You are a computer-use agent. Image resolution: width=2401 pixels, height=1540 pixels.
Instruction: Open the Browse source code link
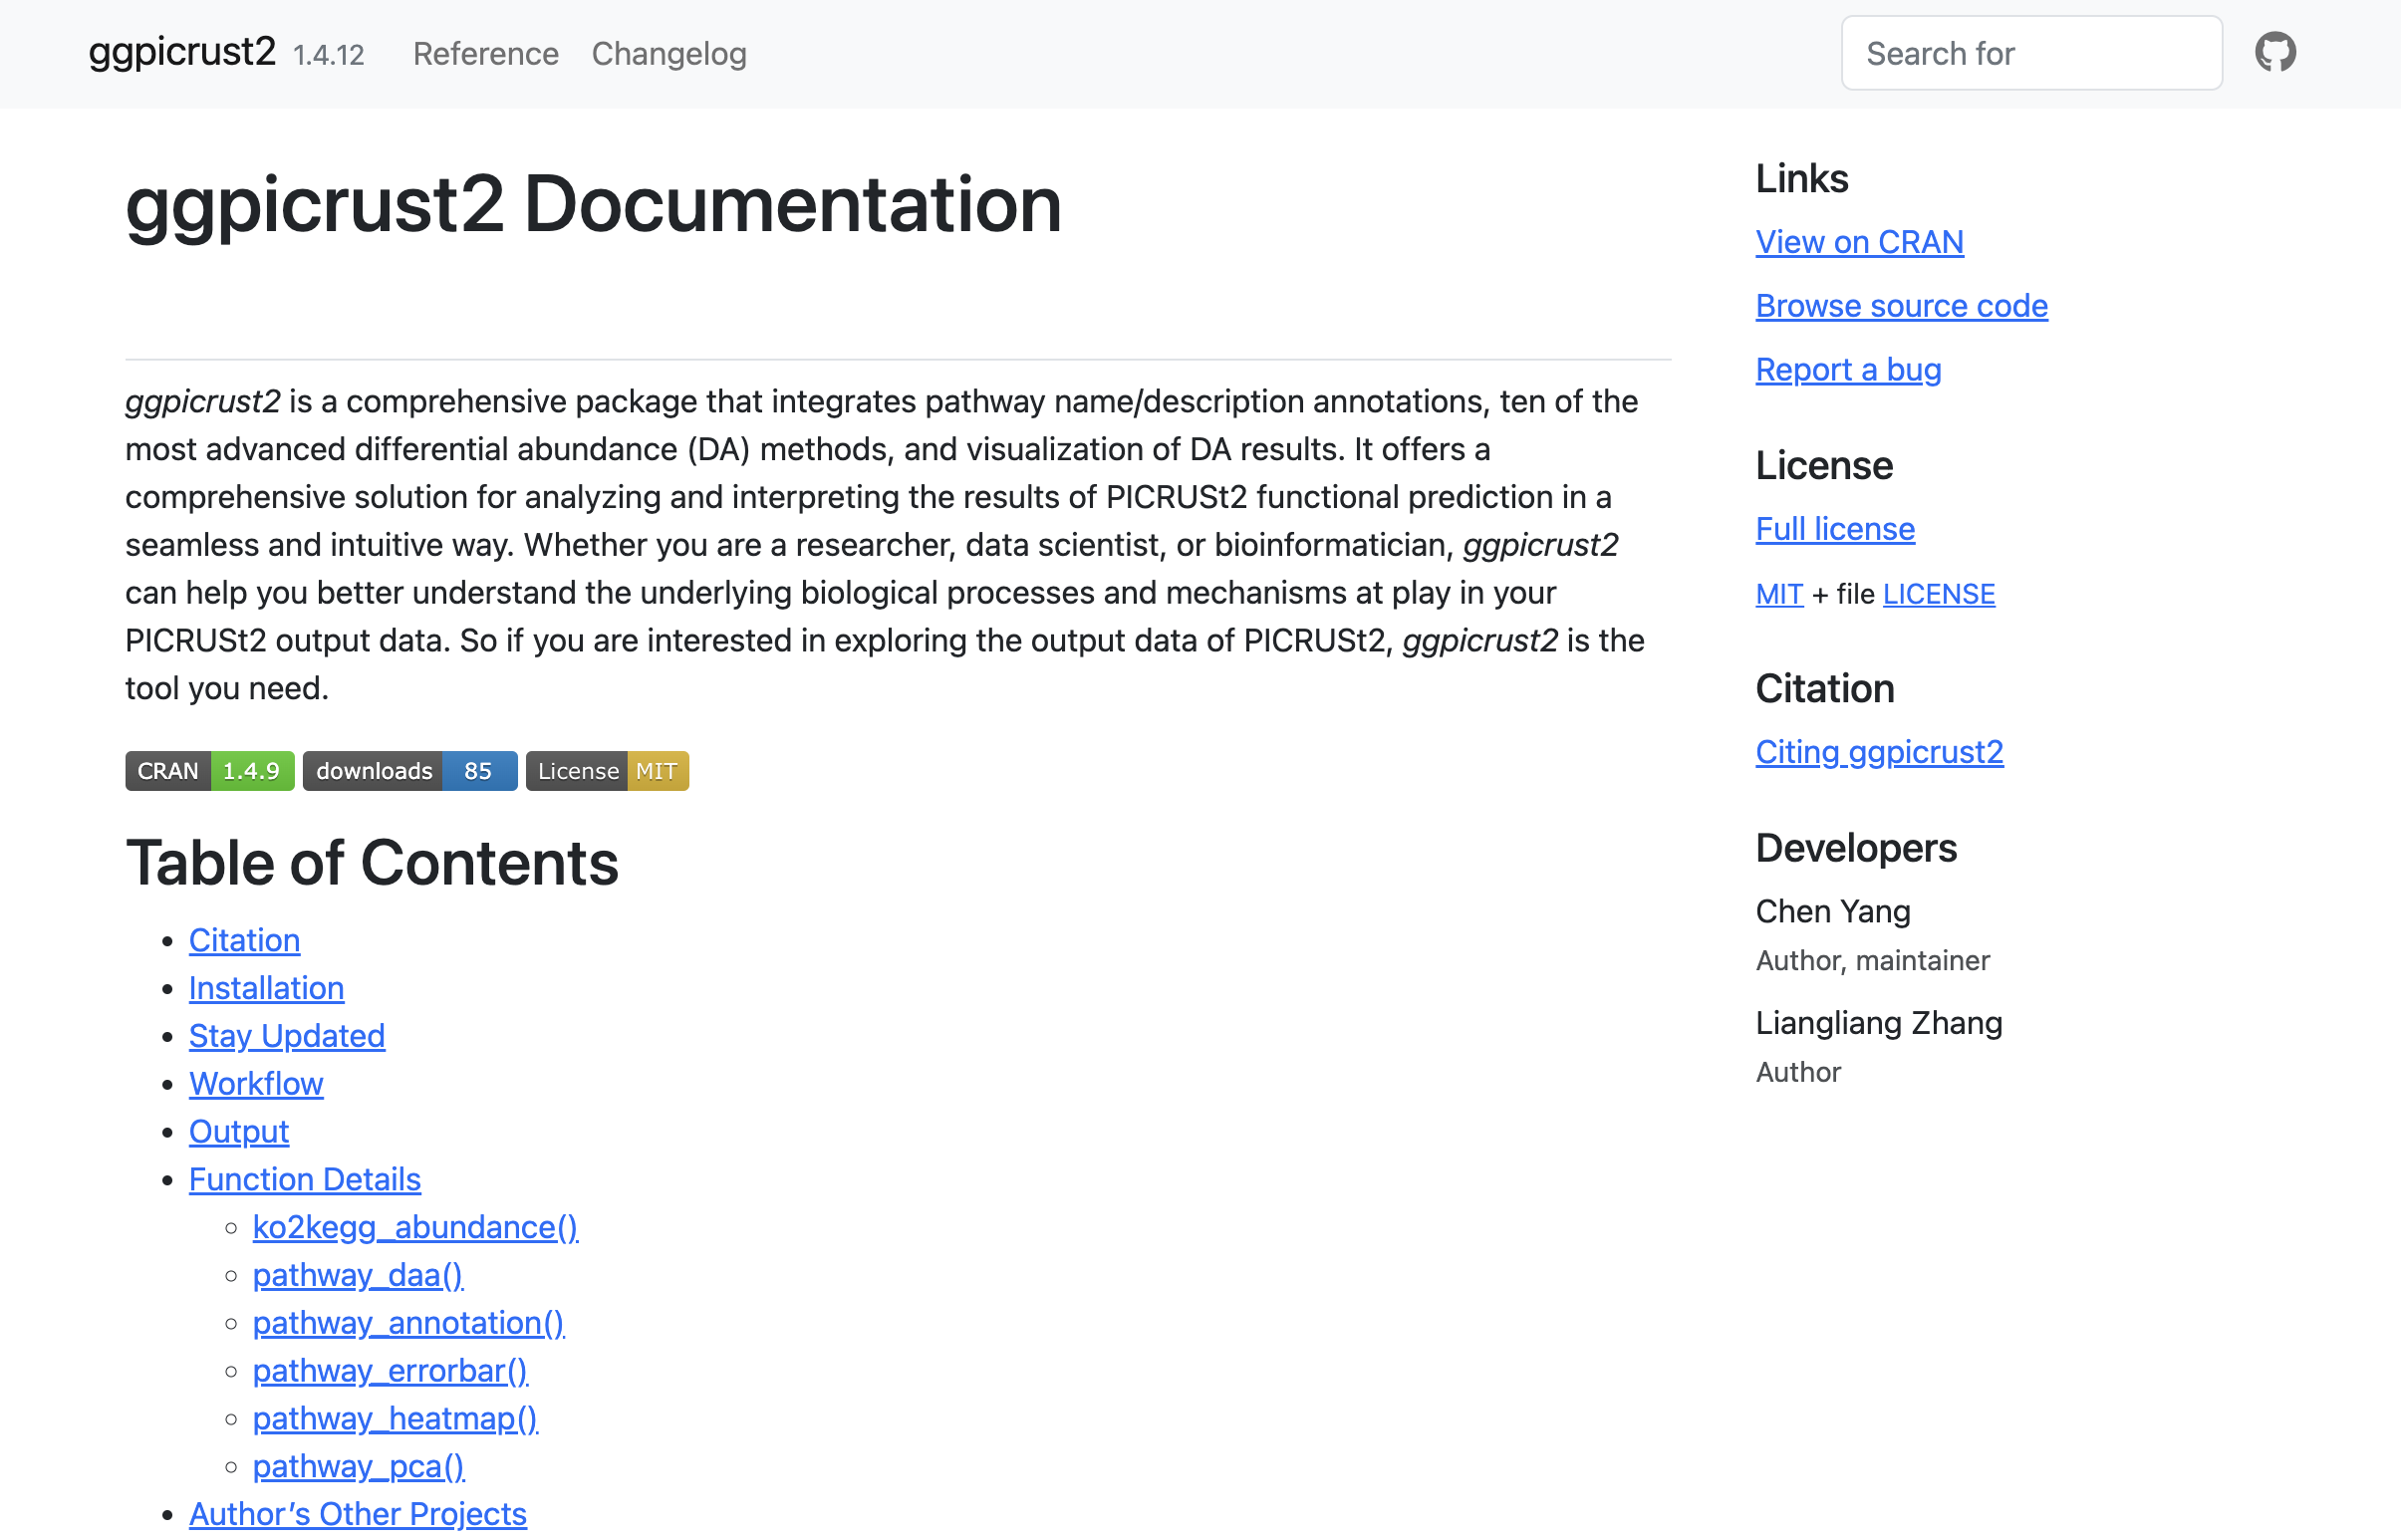(1901, 306)
